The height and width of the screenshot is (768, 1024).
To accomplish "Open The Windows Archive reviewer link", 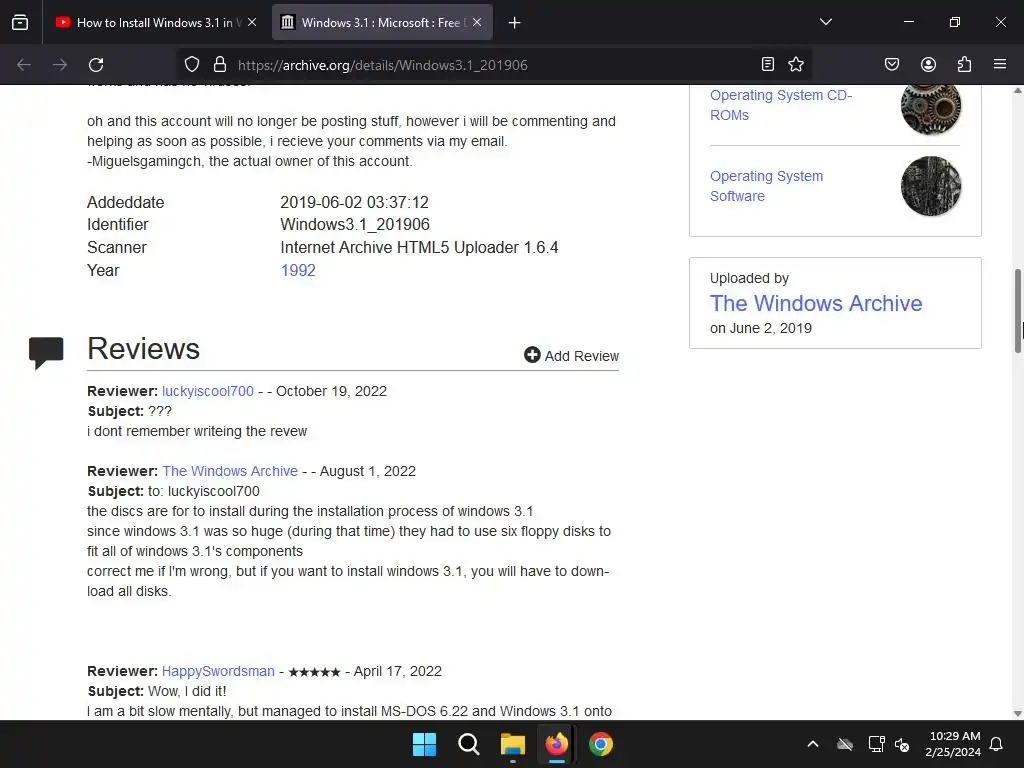I will click(x=230, y=471).
